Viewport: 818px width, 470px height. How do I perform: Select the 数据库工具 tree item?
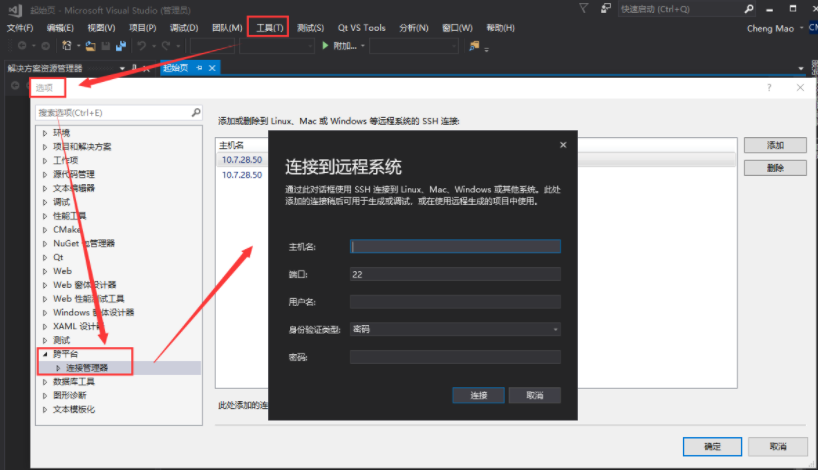(x=74, y=381)
